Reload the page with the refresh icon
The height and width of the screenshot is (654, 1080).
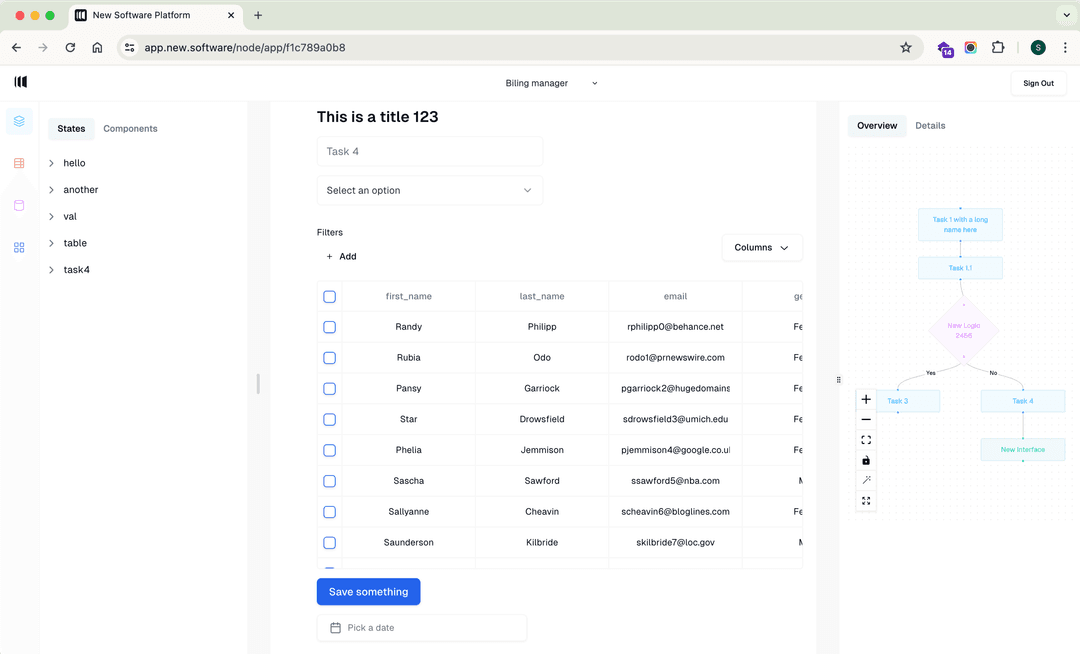click(x=70, y=48)
